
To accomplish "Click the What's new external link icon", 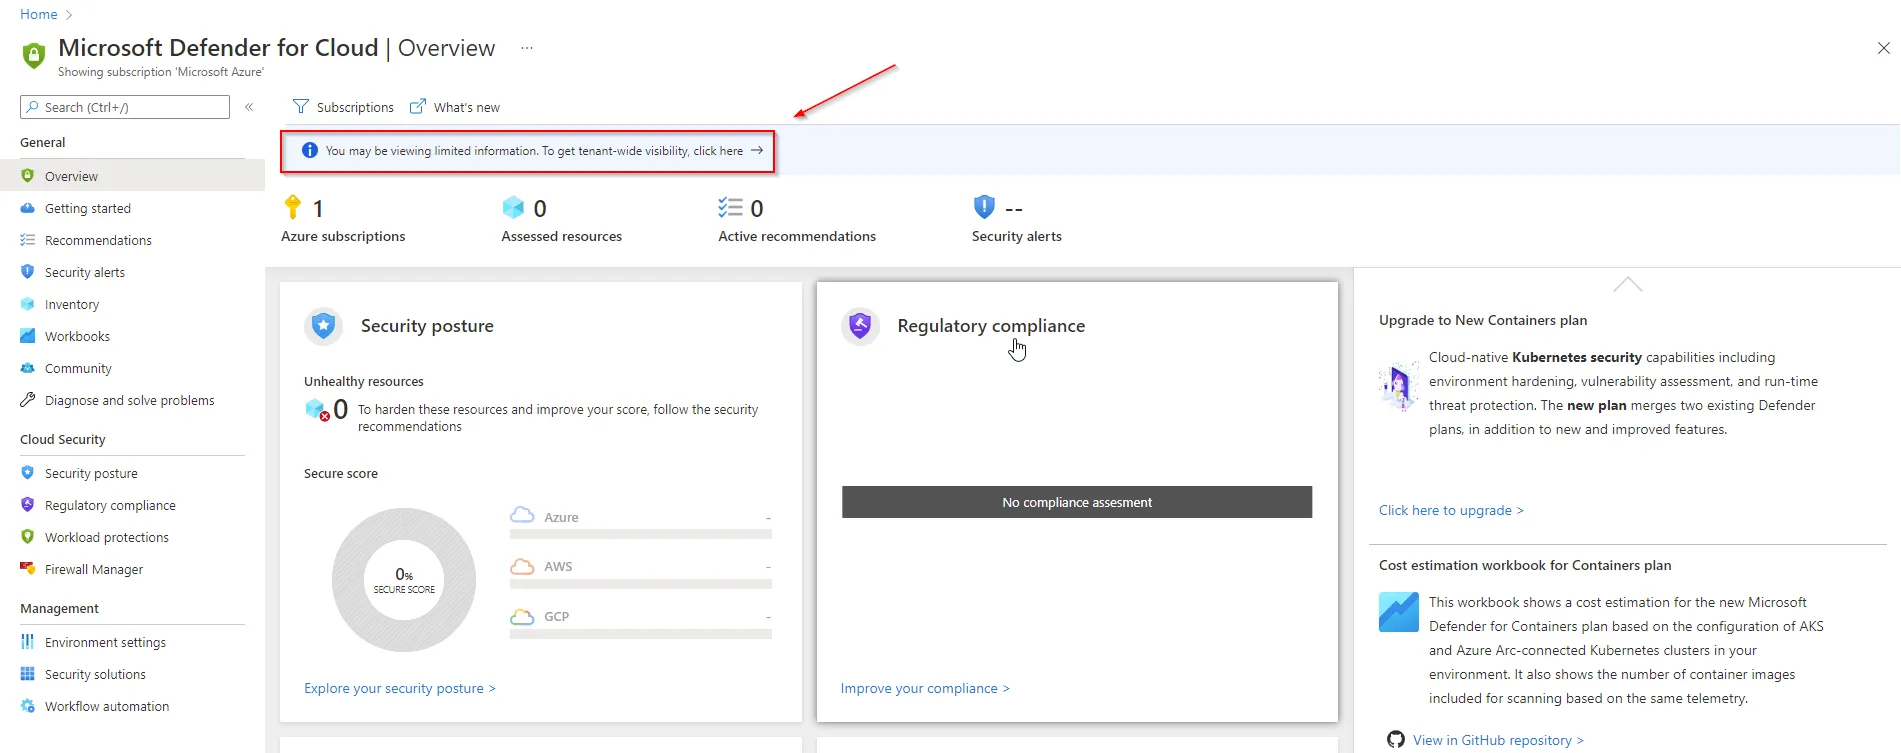I will tap(418, 107).
